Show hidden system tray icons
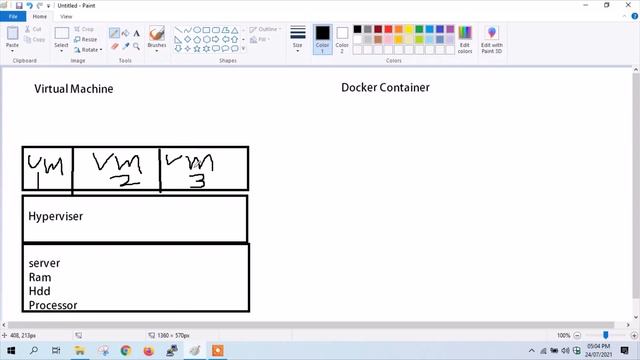The height and width of the screenshot is (360, 640). [x=531, y=351]
